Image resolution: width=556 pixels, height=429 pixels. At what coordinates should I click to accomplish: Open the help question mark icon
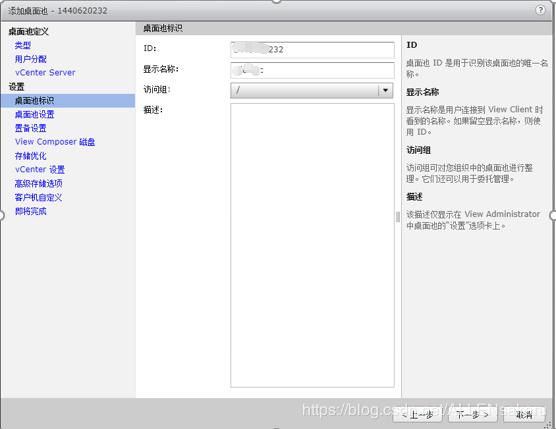(540, 10)
